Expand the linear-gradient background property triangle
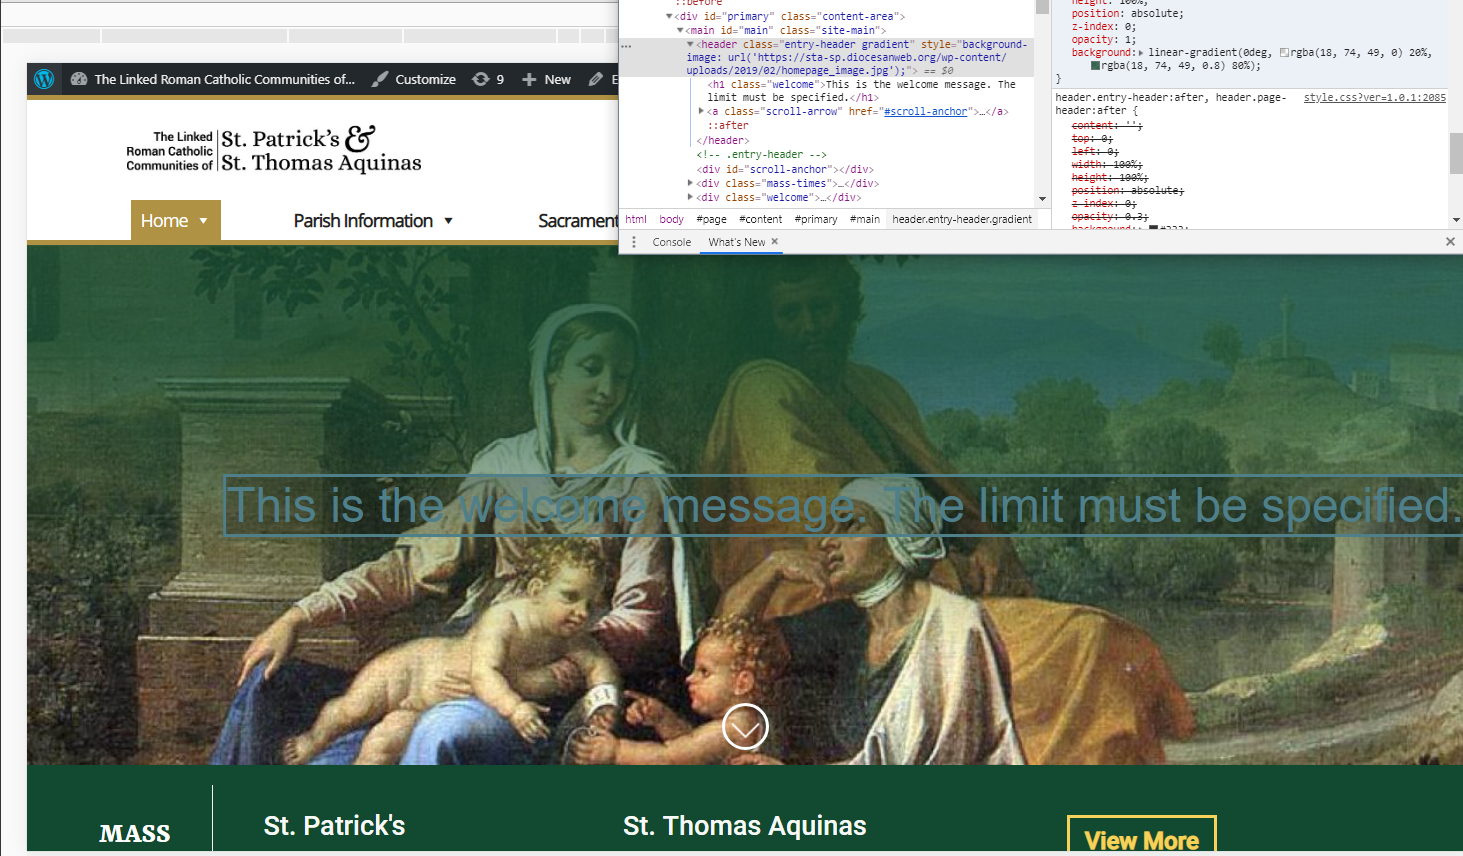Screen dimensions: 1463x856 click(x=1141, y=53)
